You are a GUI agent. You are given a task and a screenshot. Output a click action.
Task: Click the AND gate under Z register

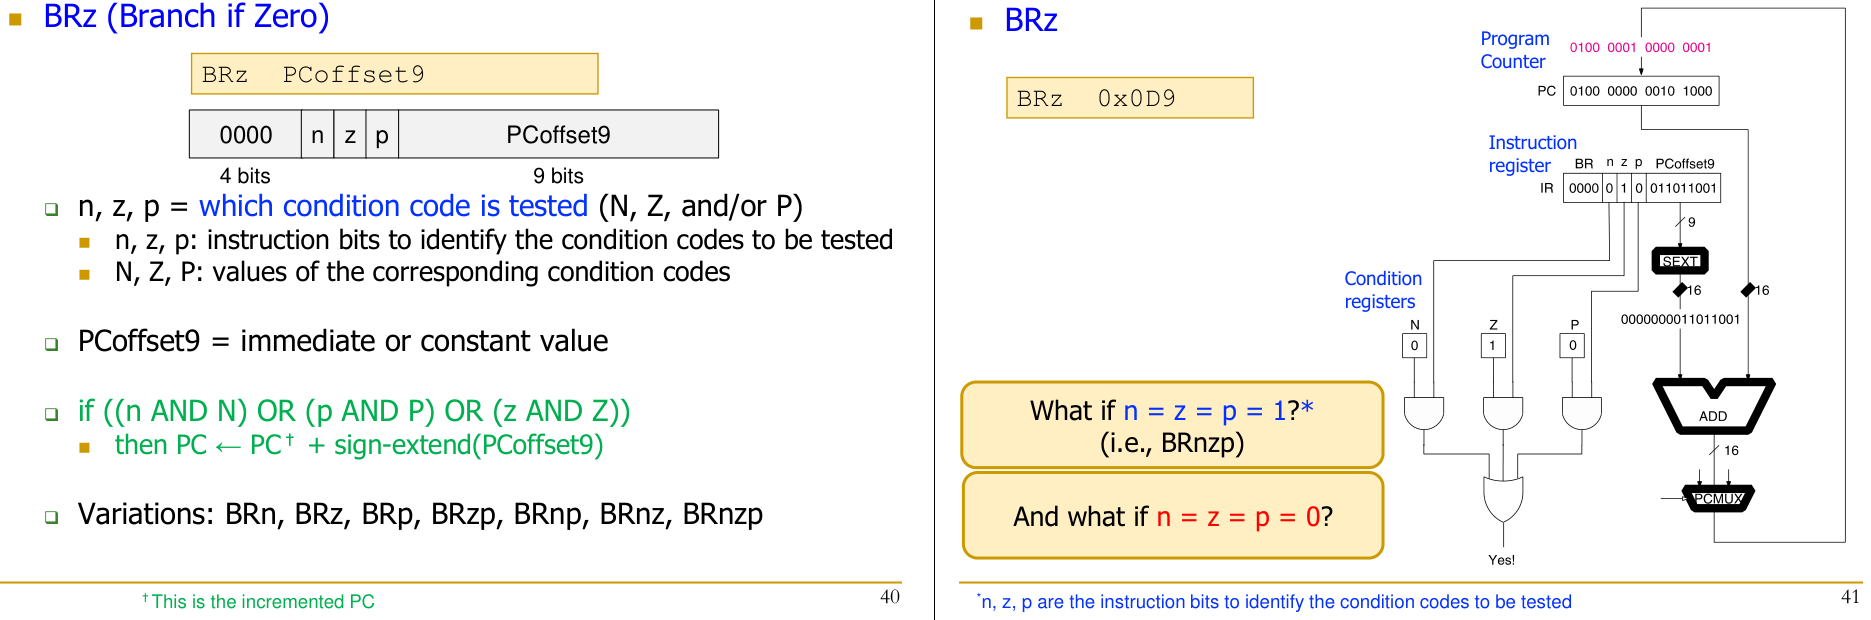[1502, 412]
